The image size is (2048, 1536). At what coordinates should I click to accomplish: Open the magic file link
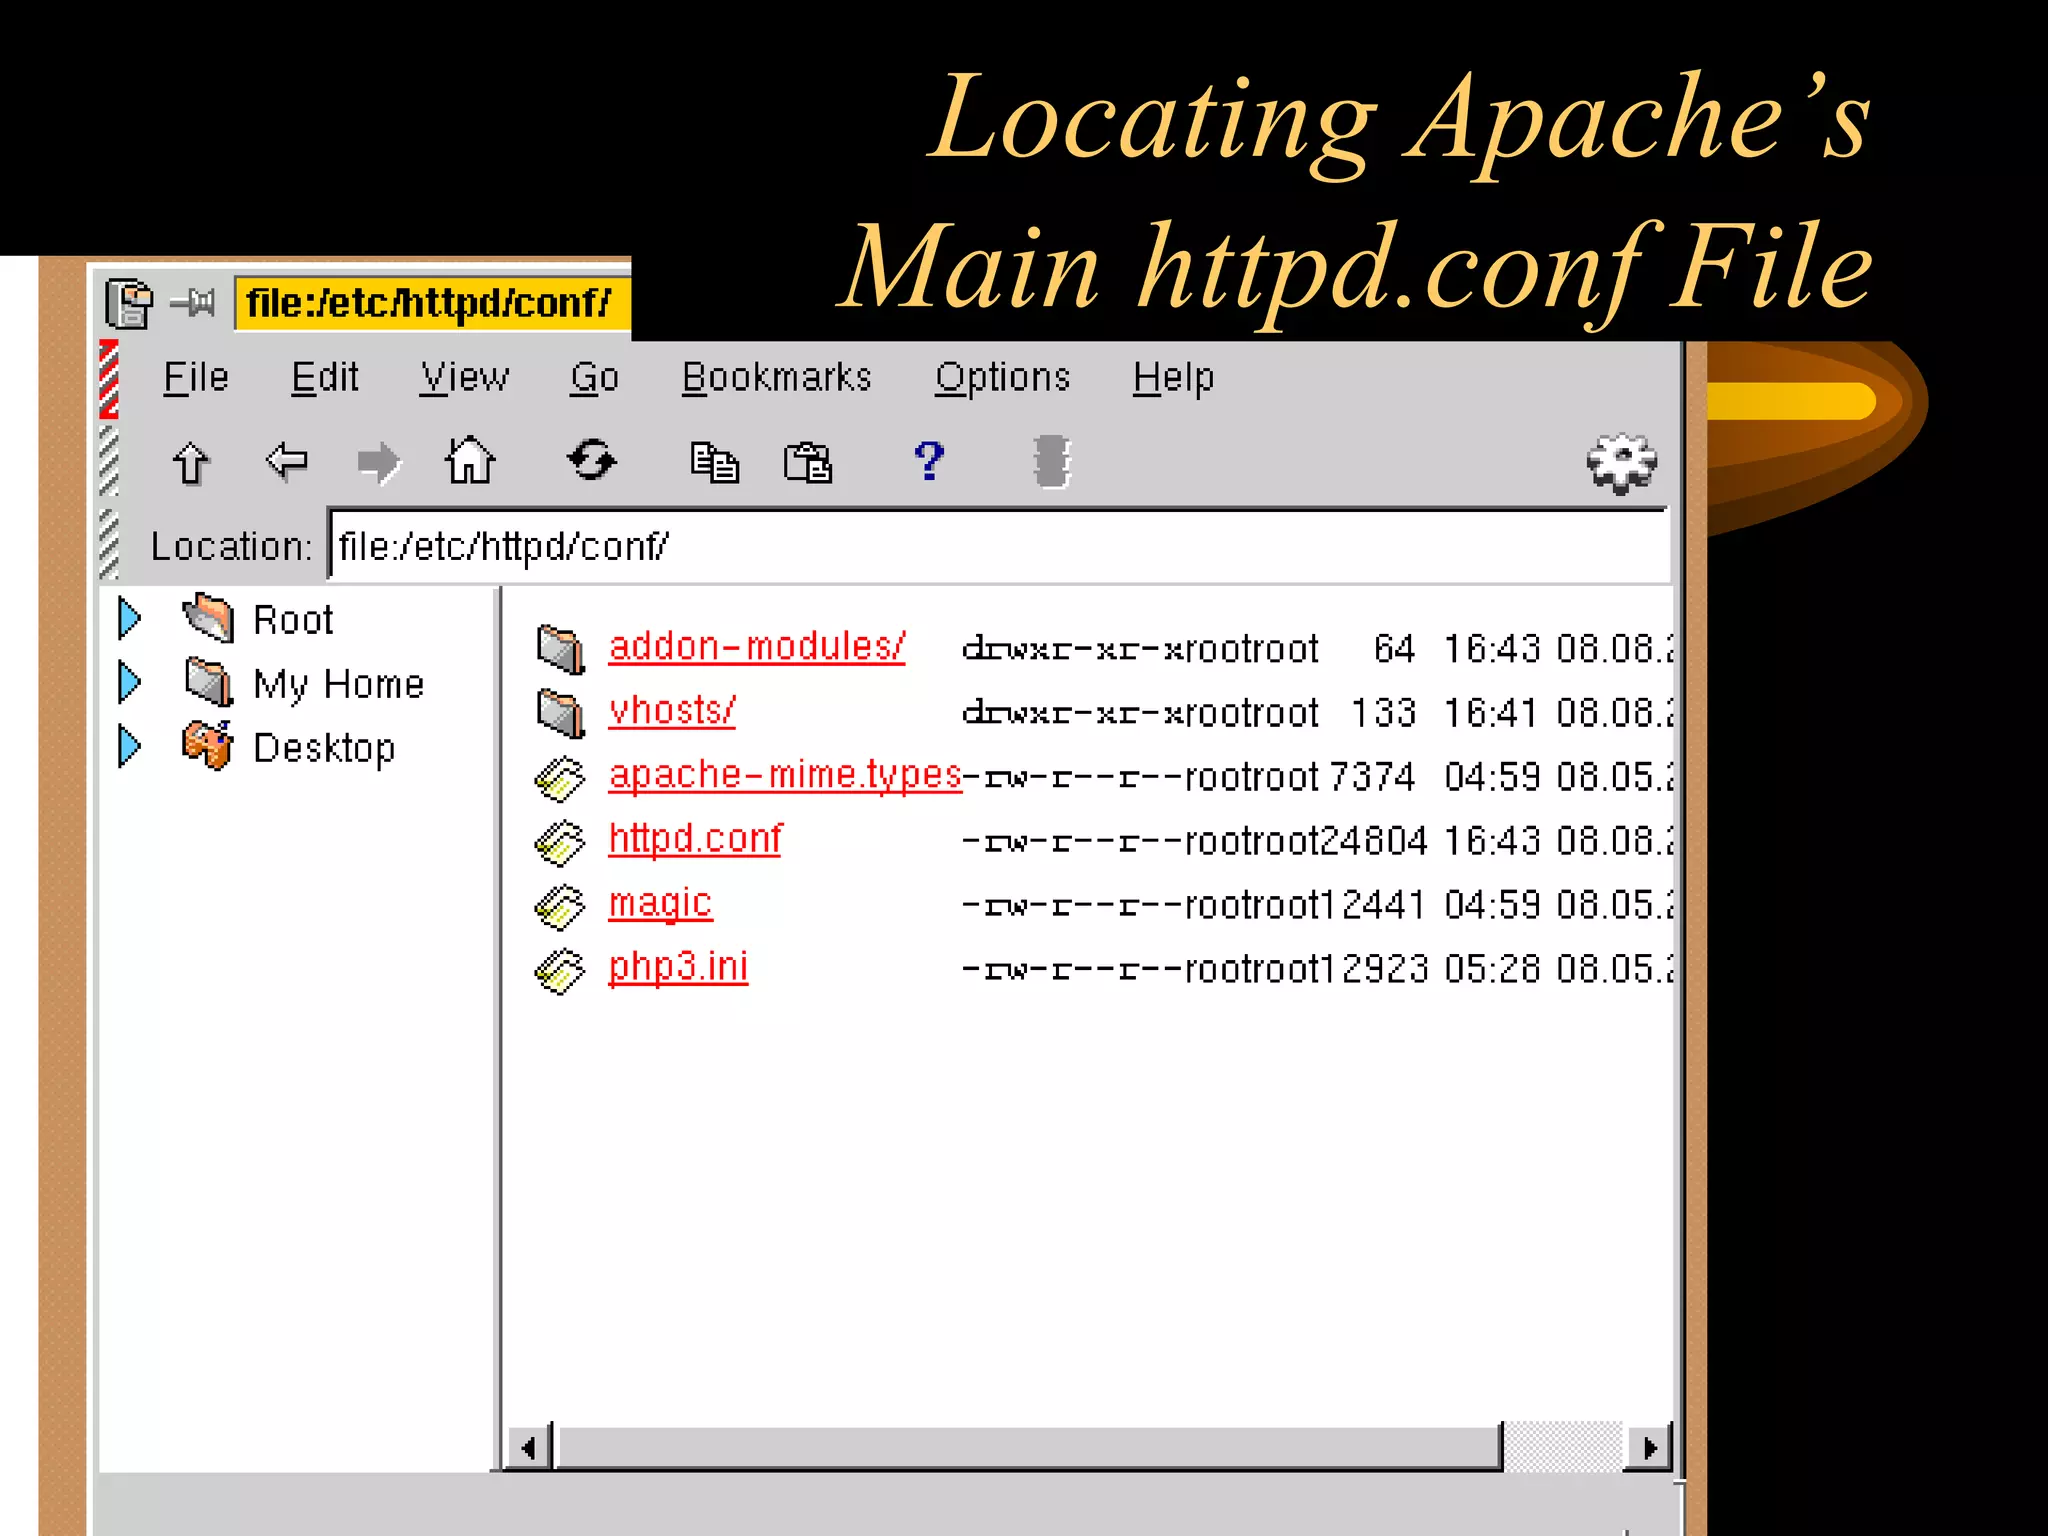(660, 903)
